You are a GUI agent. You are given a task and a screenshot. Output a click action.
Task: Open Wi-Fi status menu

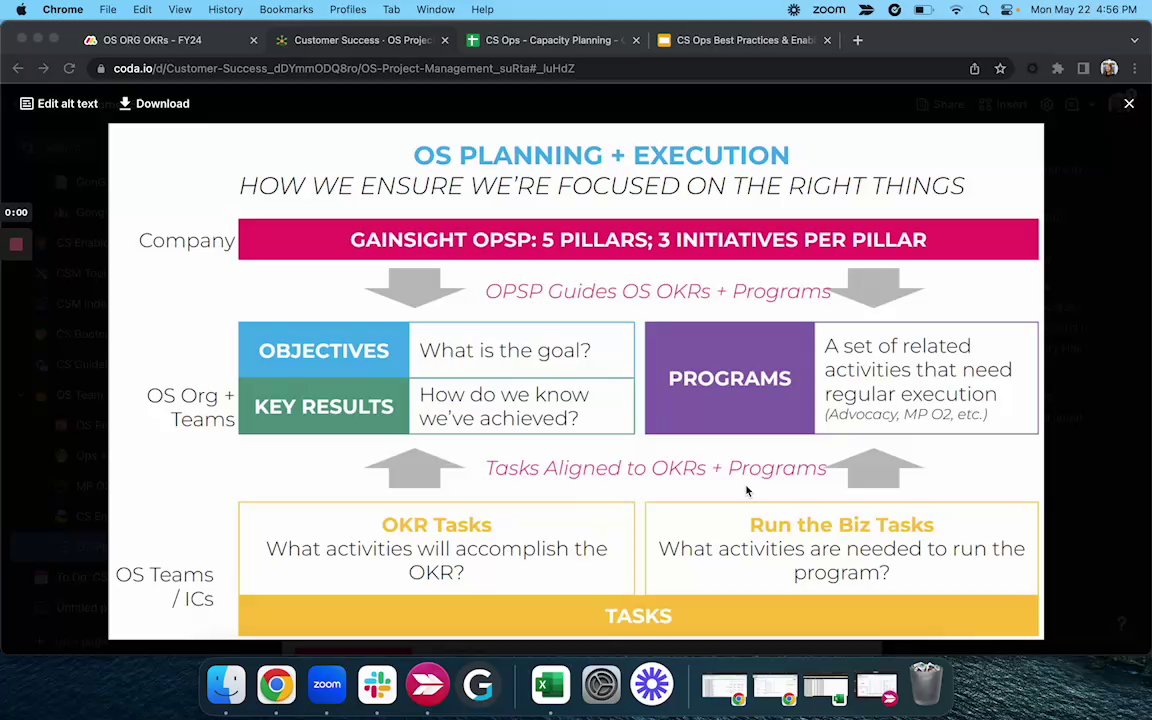tap(956, 10)
